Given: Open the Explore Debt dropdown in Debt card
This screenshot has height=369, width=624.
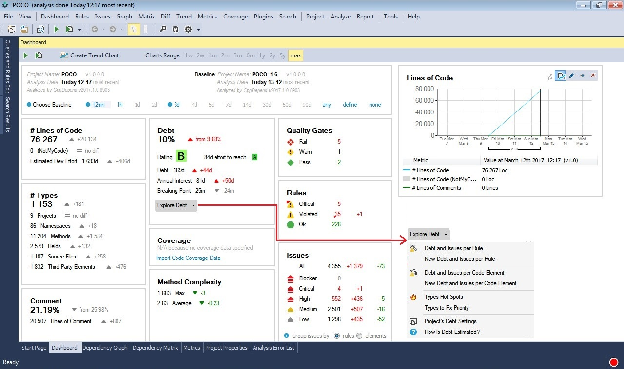Looking at the screenshot, I should [x=176, y=205].
